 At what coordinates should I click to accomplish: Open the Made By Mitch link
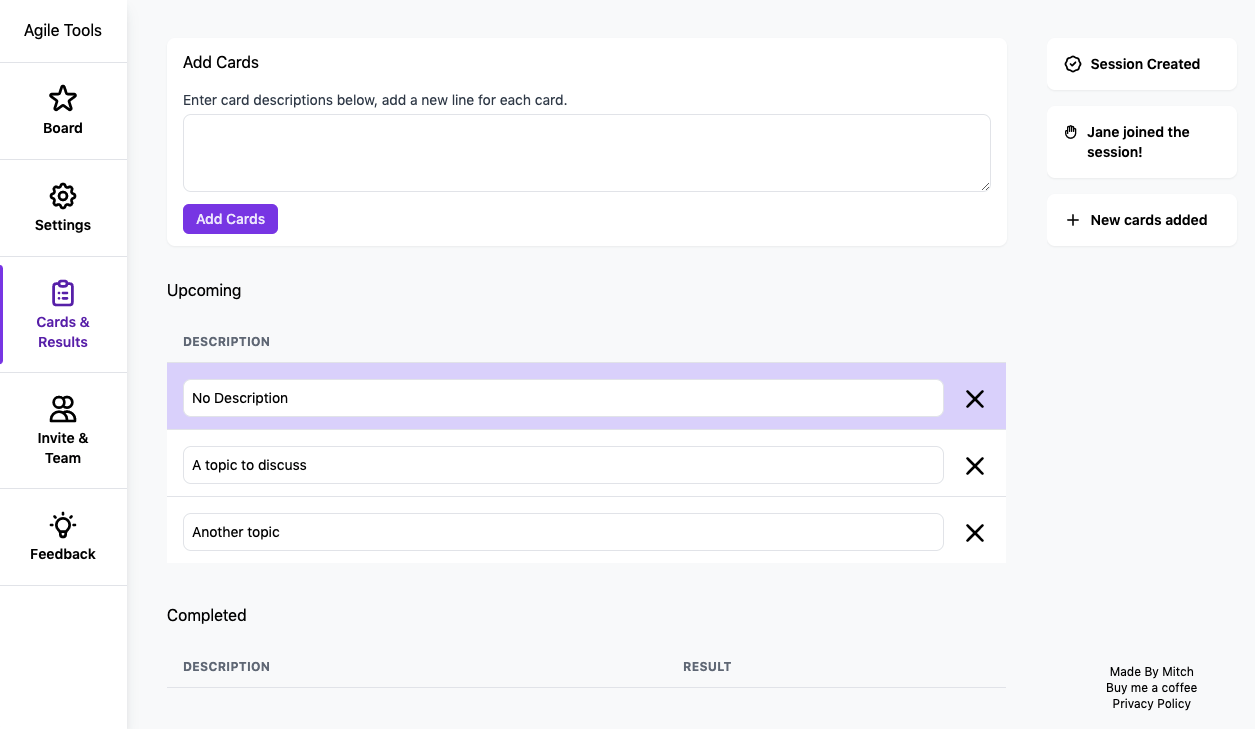pos(1152,672)
